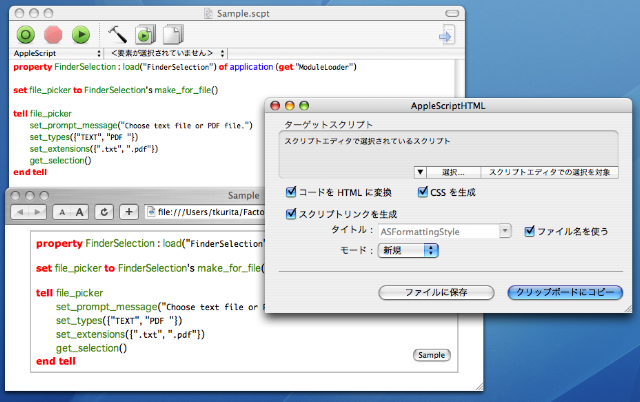Viewport: 640px width, 402px height.
Task: Uncheck the ファイル名を使う checkbox
Action: point(530,231)
